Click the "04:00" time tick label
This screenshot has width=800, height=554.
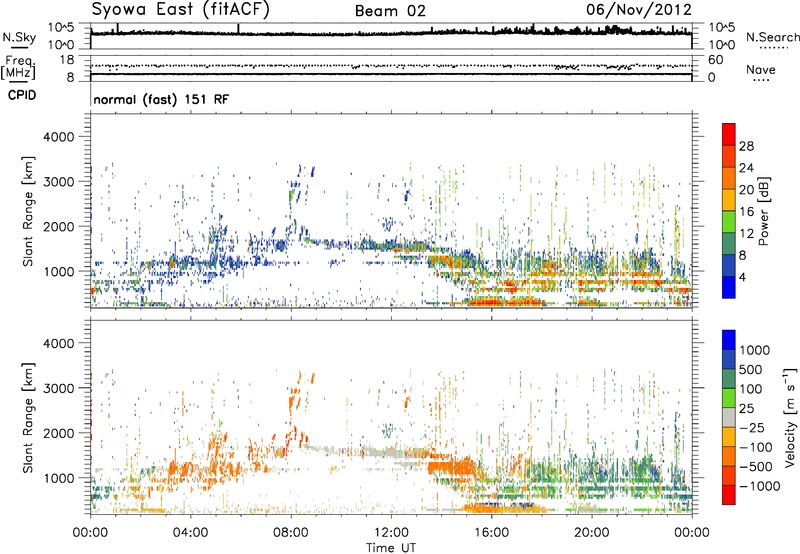(x=190, y=533)
